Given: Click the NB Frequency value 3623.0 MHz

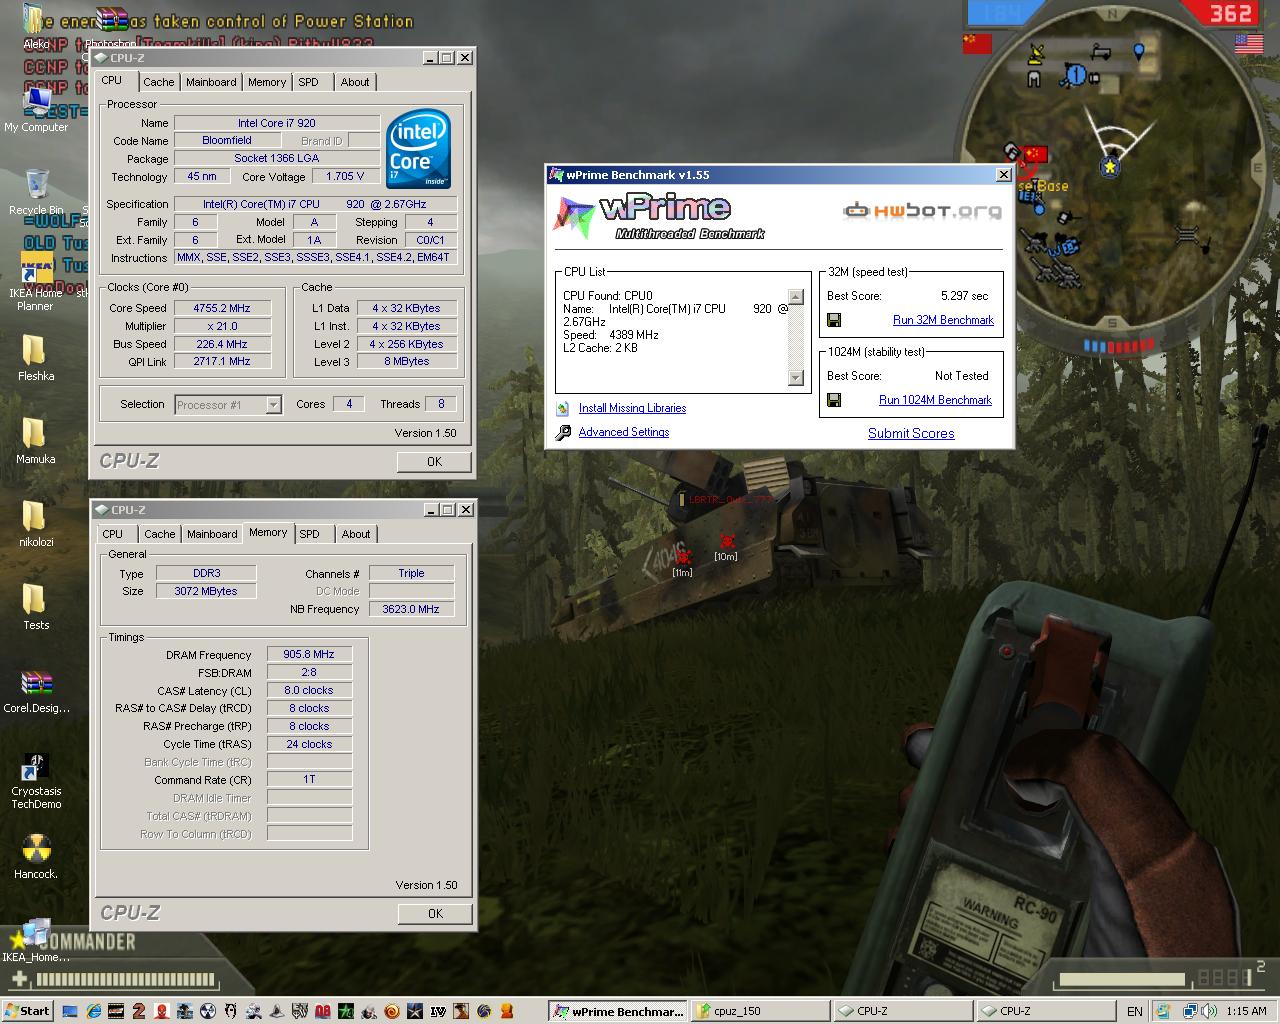Looking at the screenshot, I should pos(411,608).
